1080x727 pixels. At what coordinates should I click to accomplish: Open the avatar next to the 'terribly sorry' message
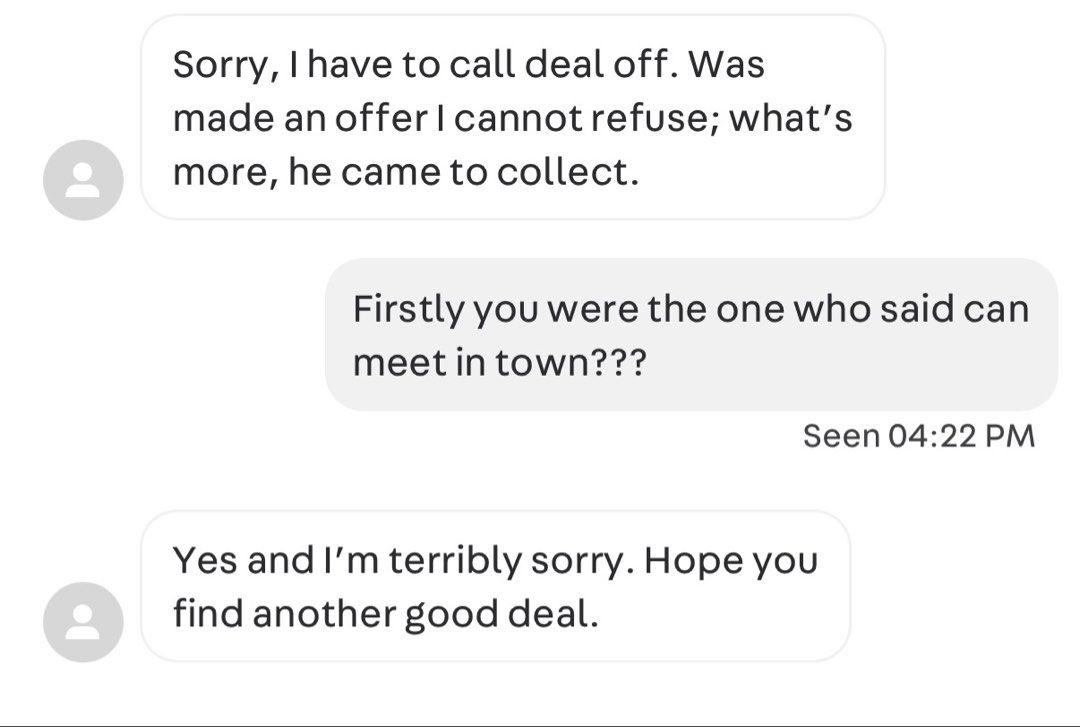point(83,622)
